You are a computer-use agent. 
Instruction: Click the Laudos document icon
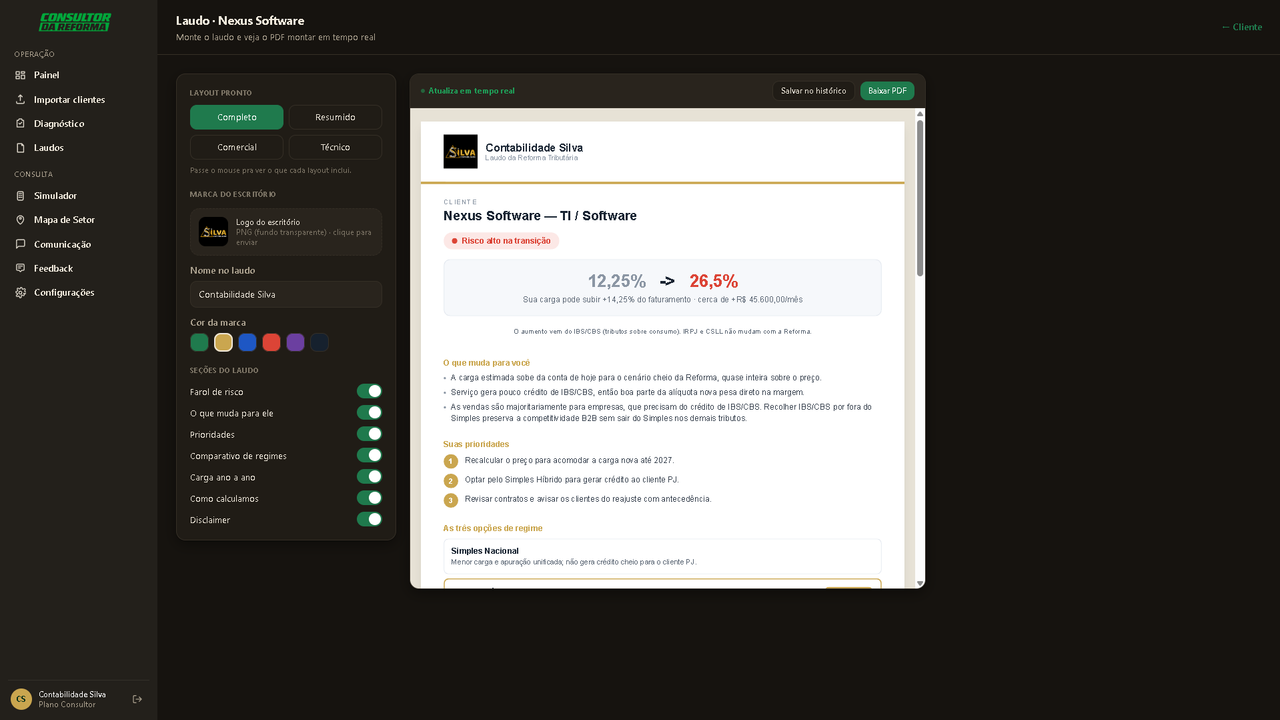[x=20, y=147]
